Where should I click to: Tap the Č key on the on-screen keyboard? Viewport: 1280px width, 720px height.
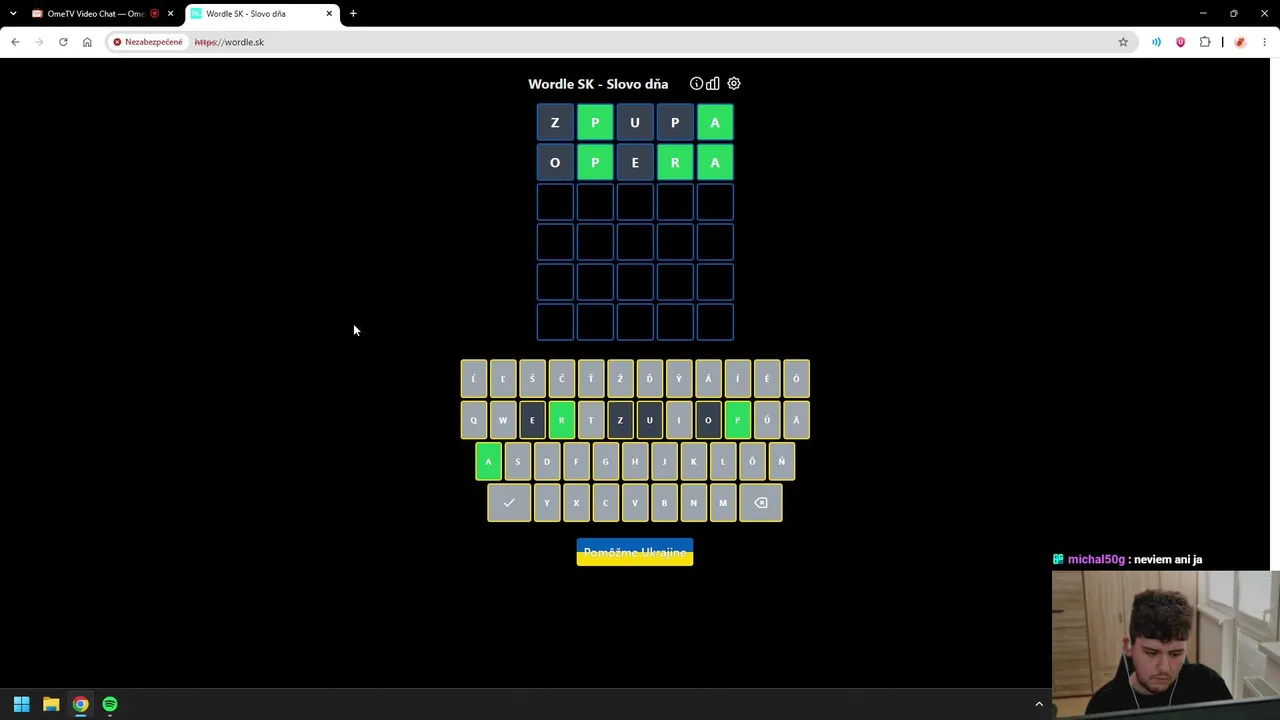click(562, 379)
